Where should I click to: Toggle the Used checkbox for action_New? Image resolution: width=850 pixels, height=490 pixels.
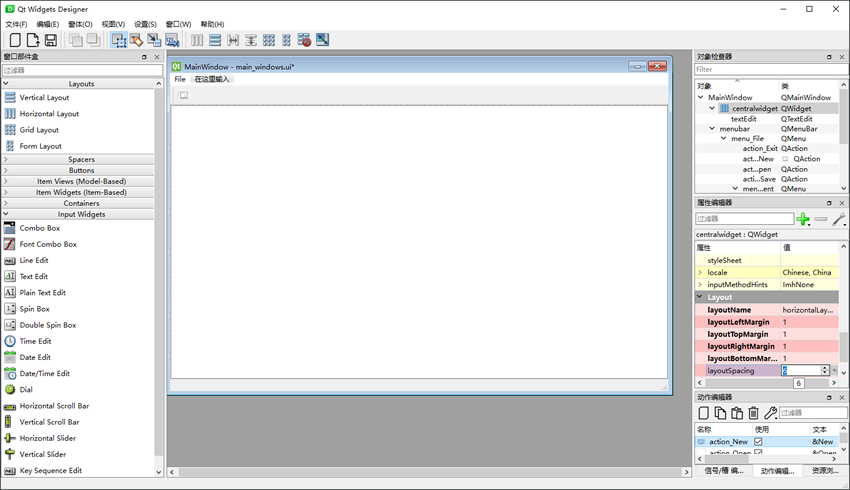(x=758, y=442)
